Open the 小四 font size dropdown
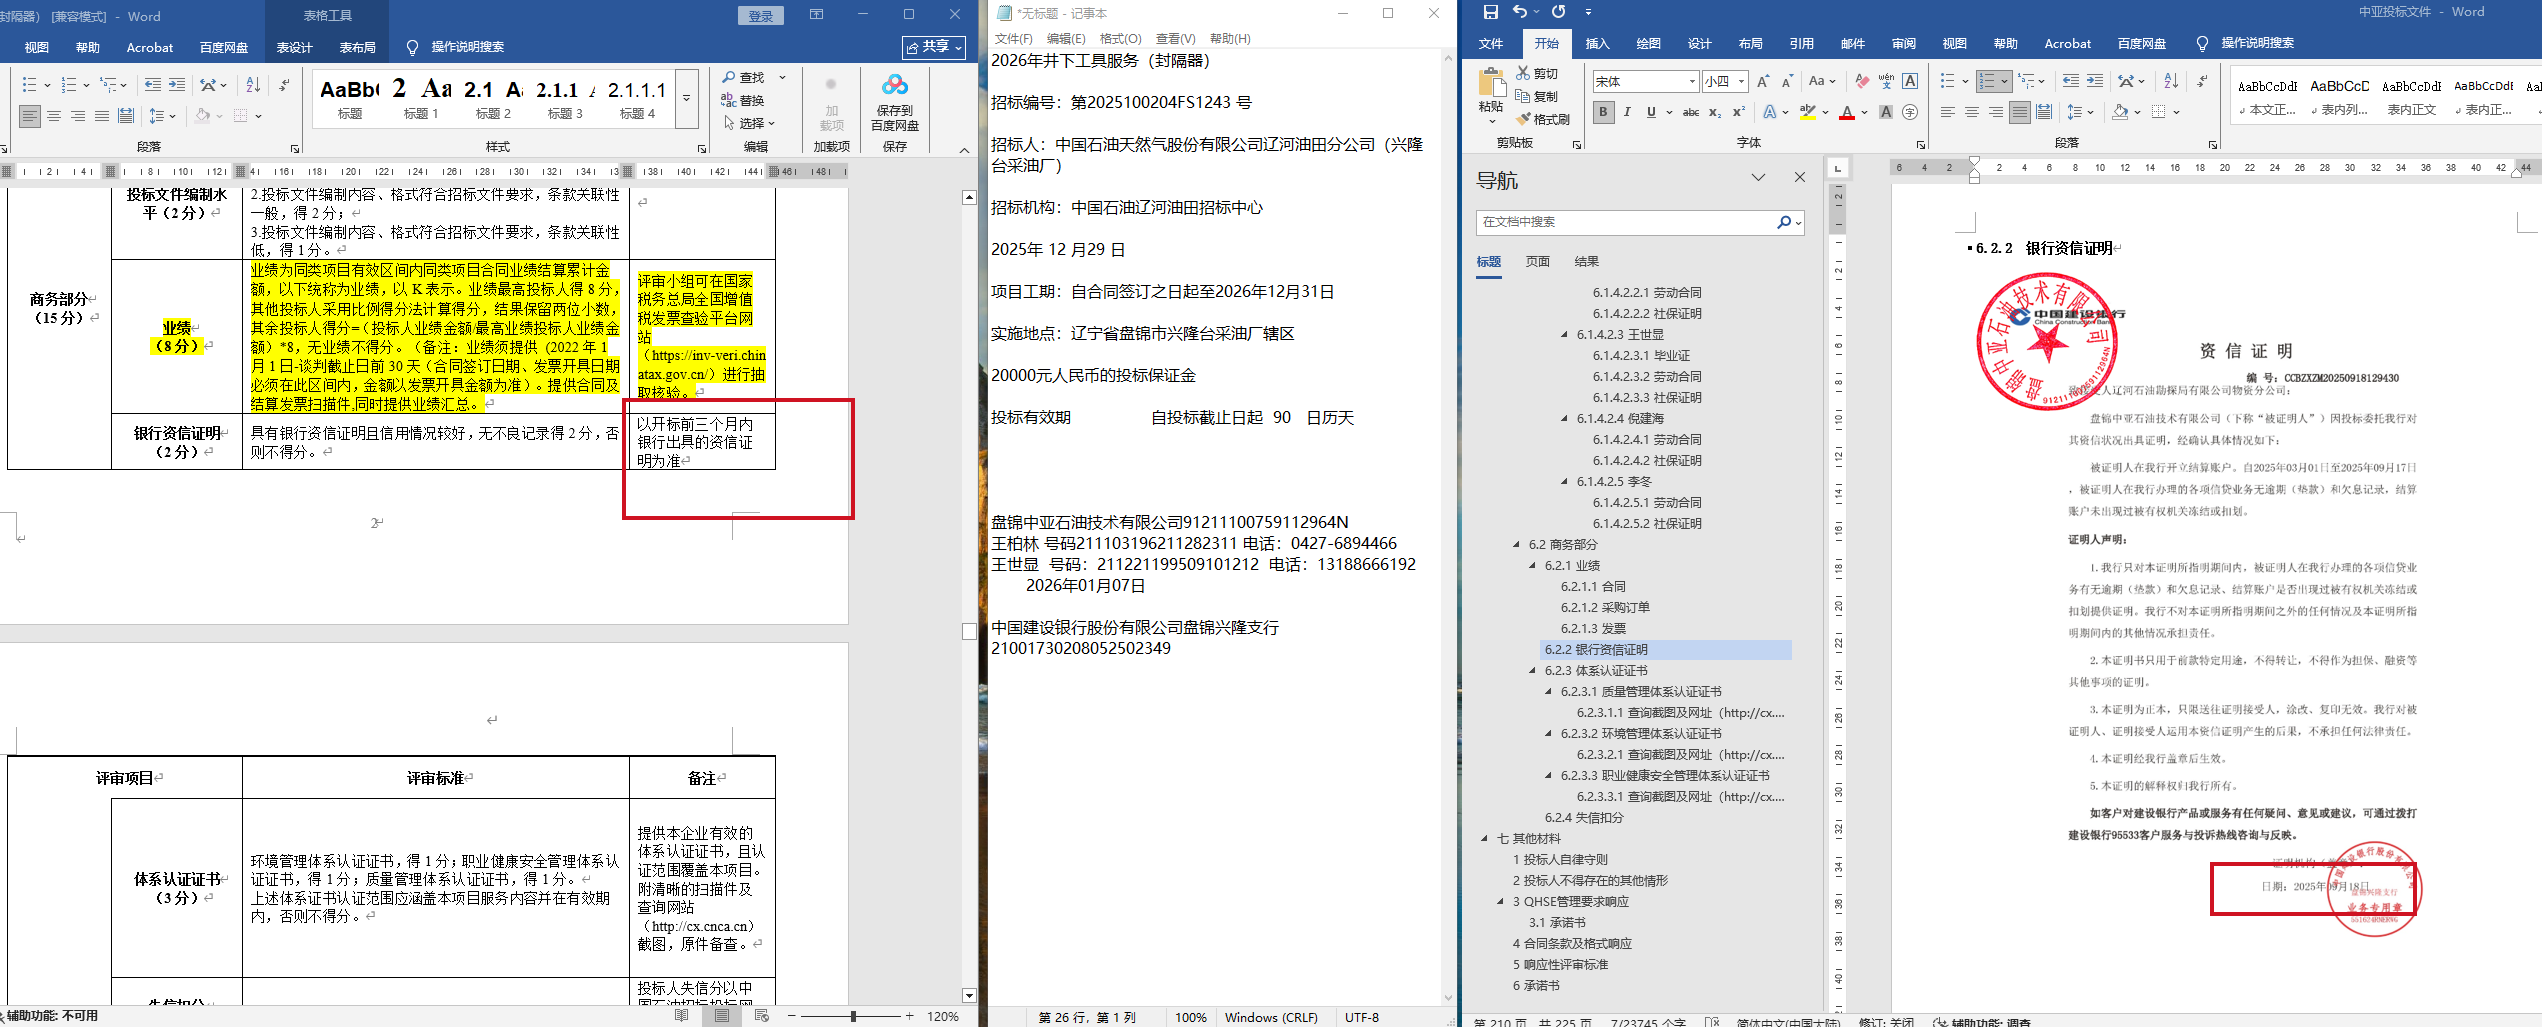This screenshot has height=1027, width=2542. [x=1741, y=81]
